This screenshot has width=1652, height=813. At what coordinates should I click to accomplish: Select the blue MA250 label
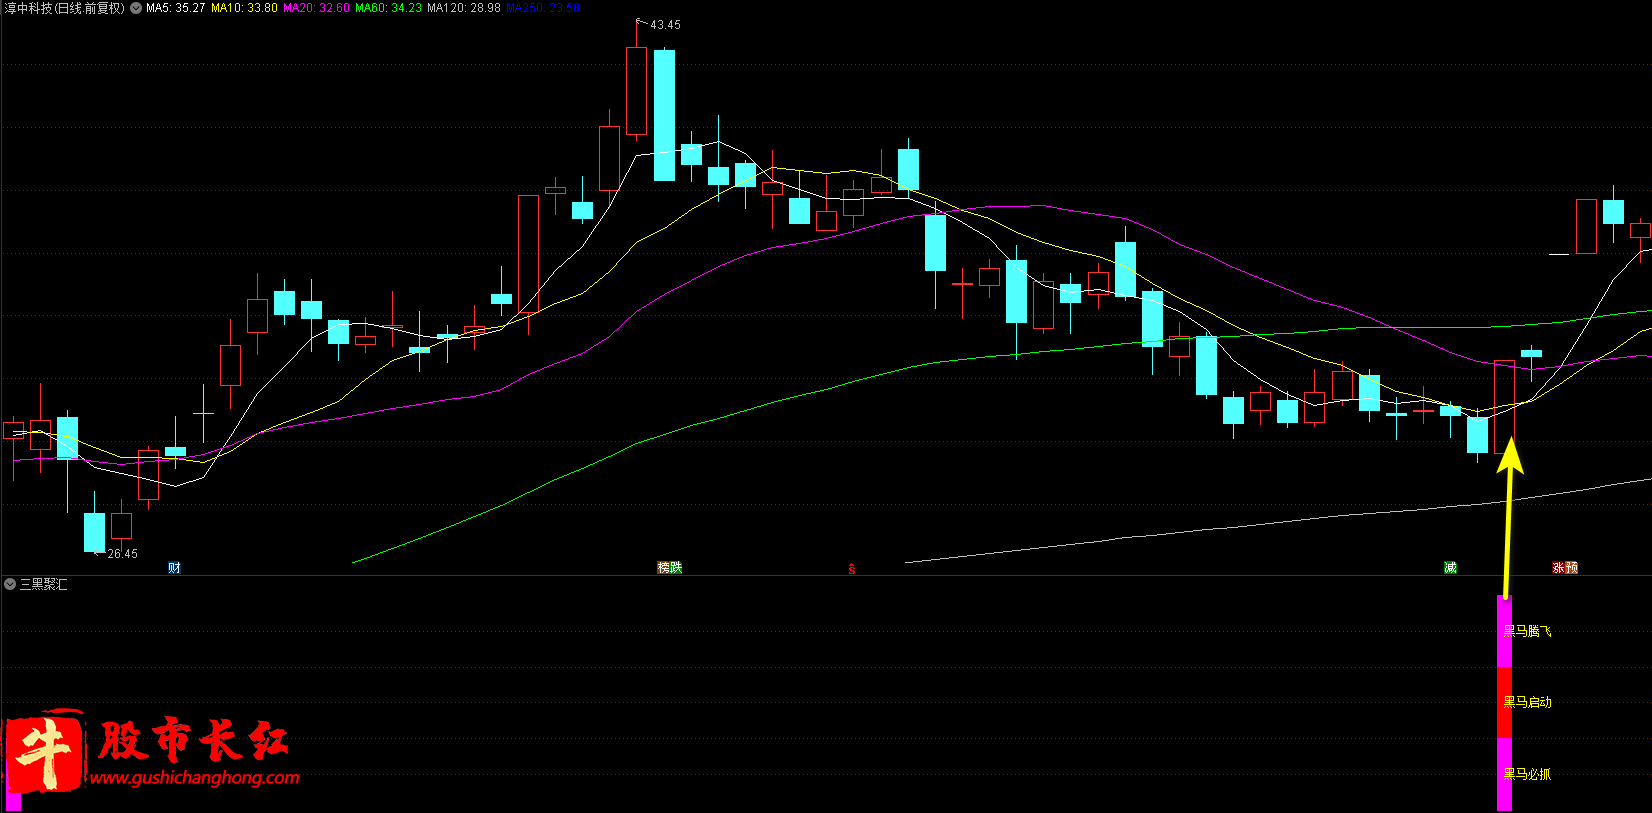543,8
